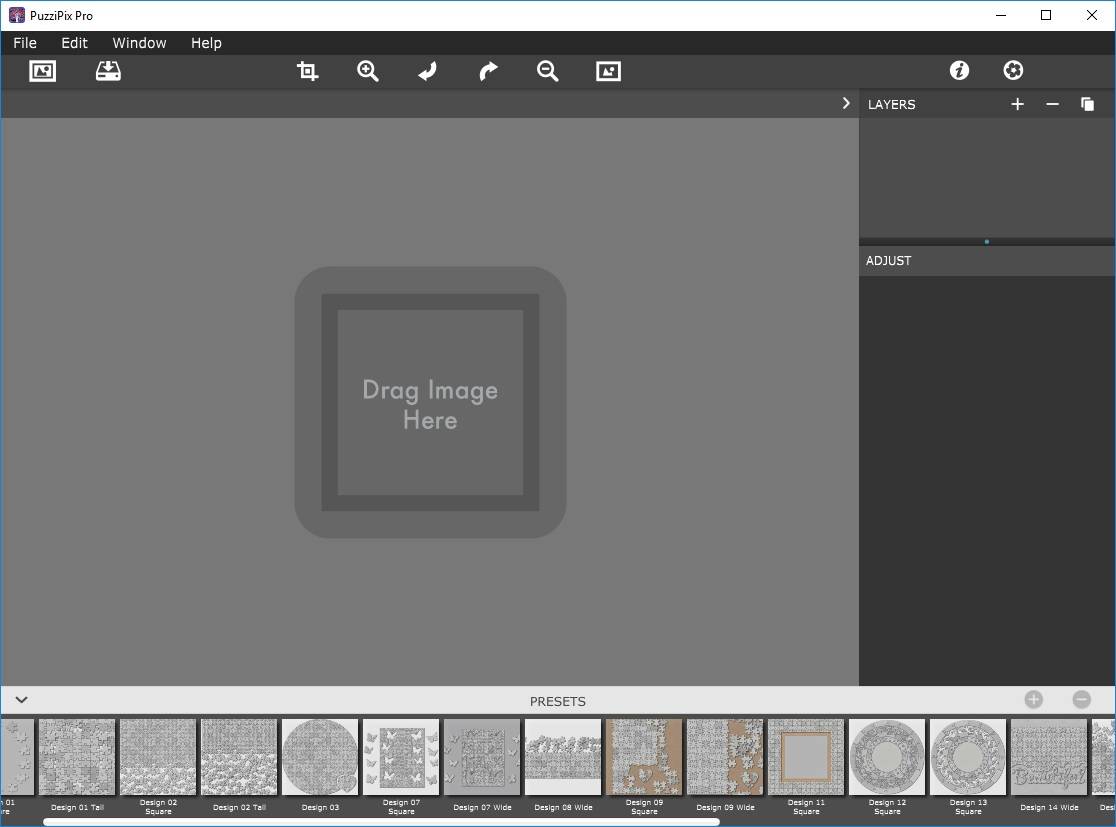
Task: Collapse the right side panel chevron
Action: pyautogui.click(x=846, y=103)
